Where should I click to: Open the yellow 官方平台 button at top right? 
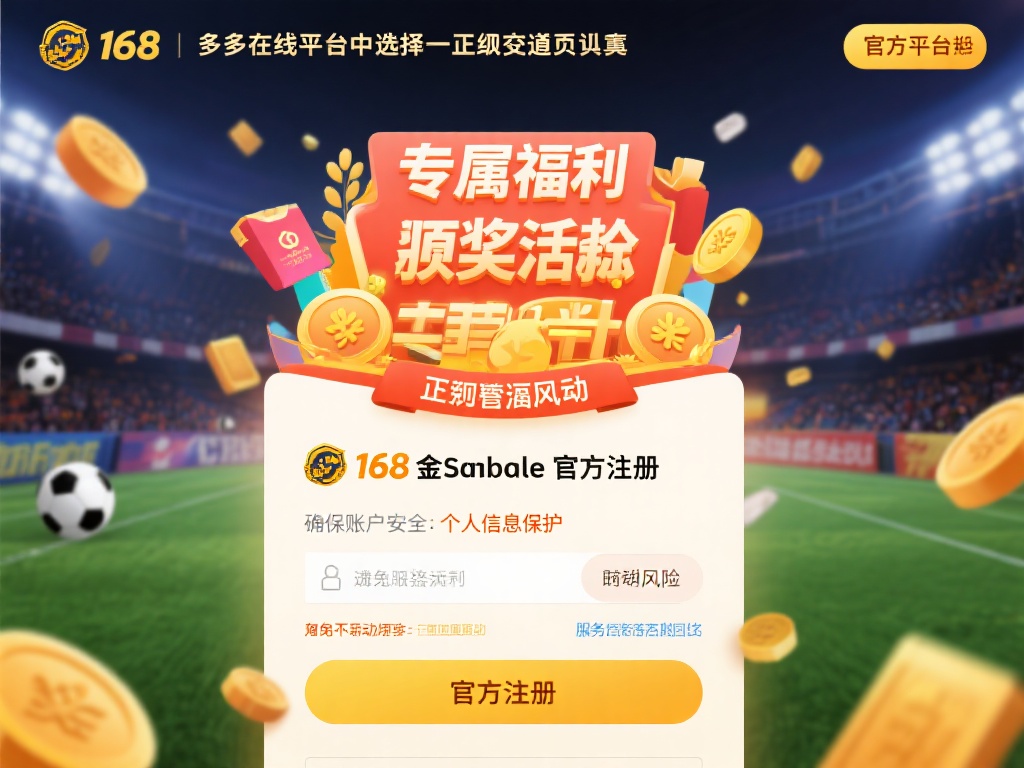coord(914,46)
